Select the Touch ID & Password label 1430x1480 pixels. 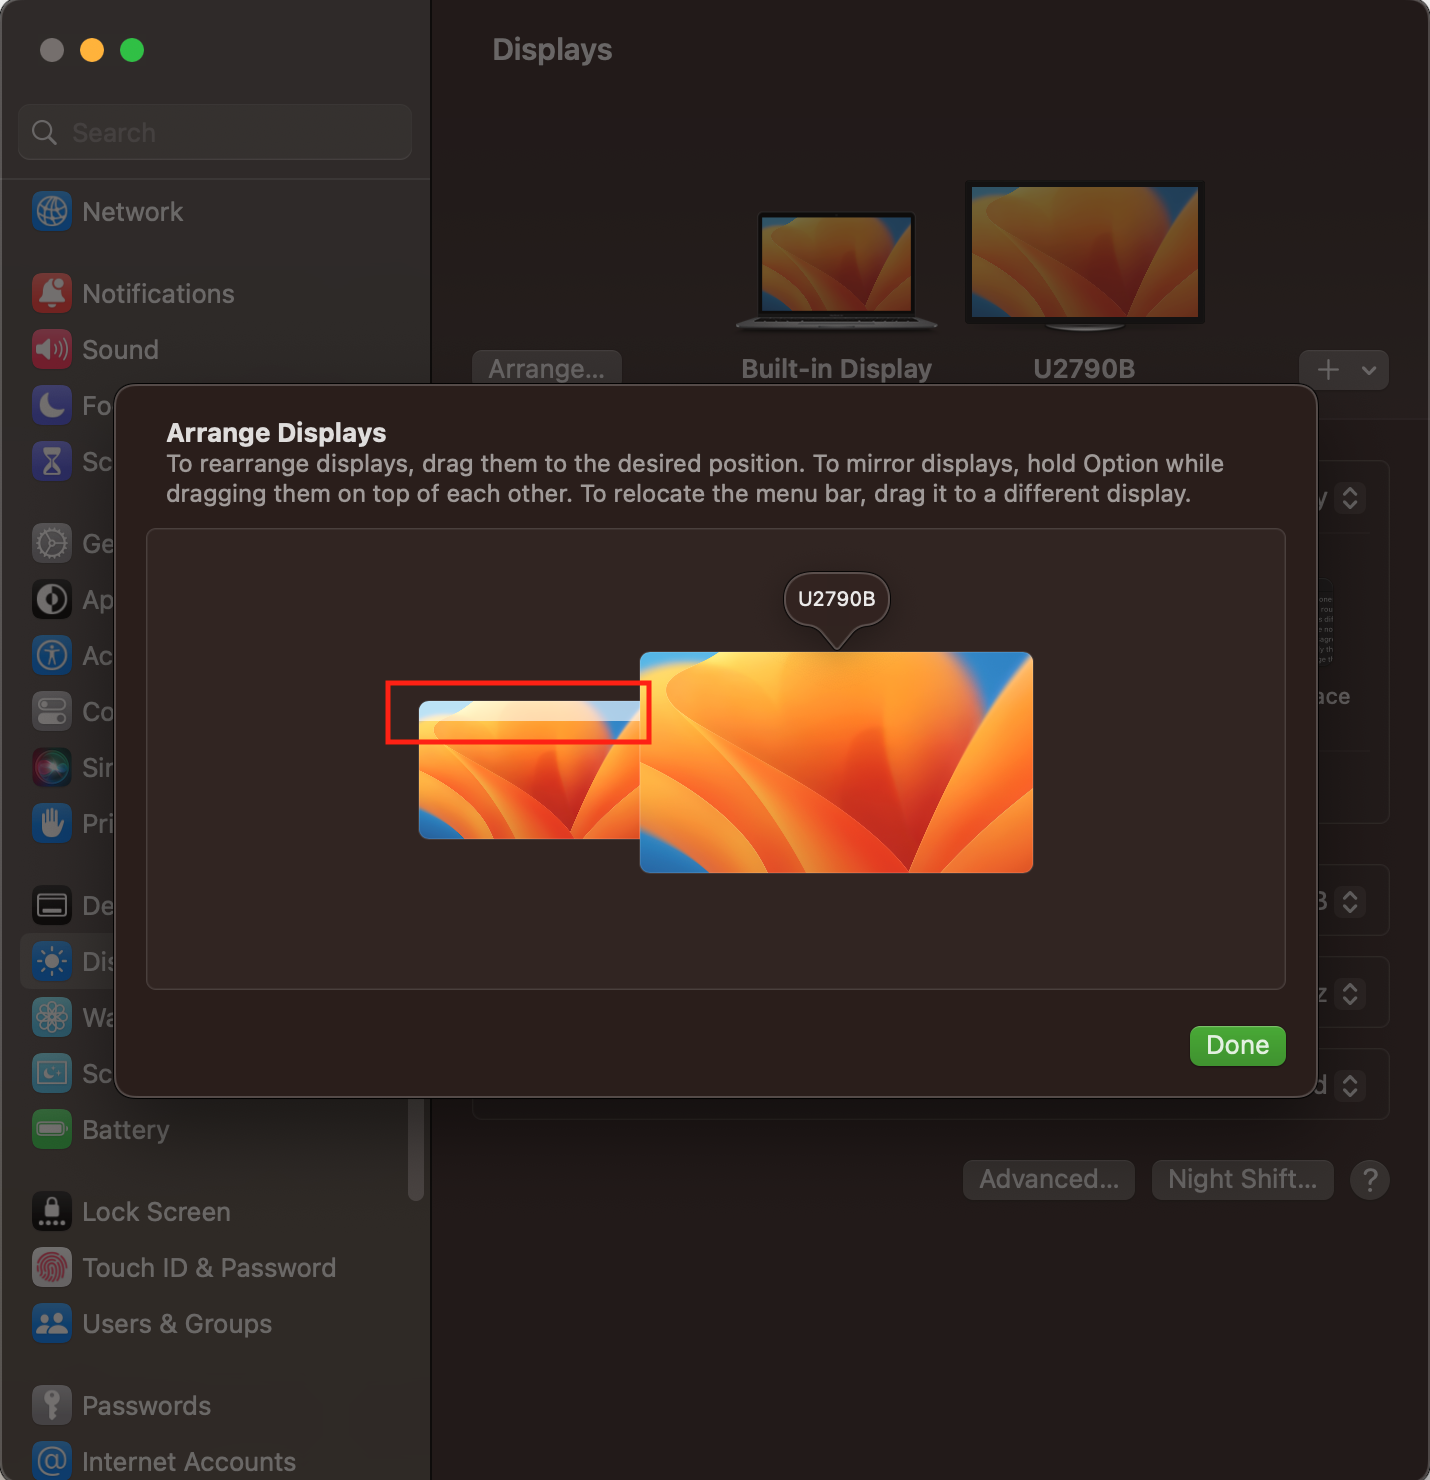pyautogui.click(x=209, y=1268)
